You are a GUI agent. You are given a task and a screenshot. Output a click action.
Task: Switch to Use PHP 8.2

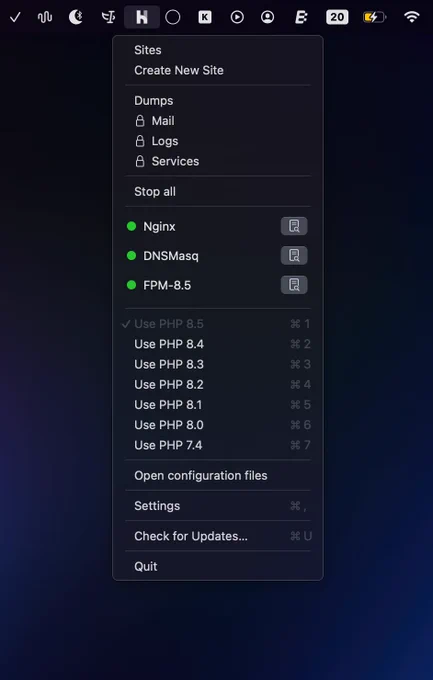click(218, 384)
